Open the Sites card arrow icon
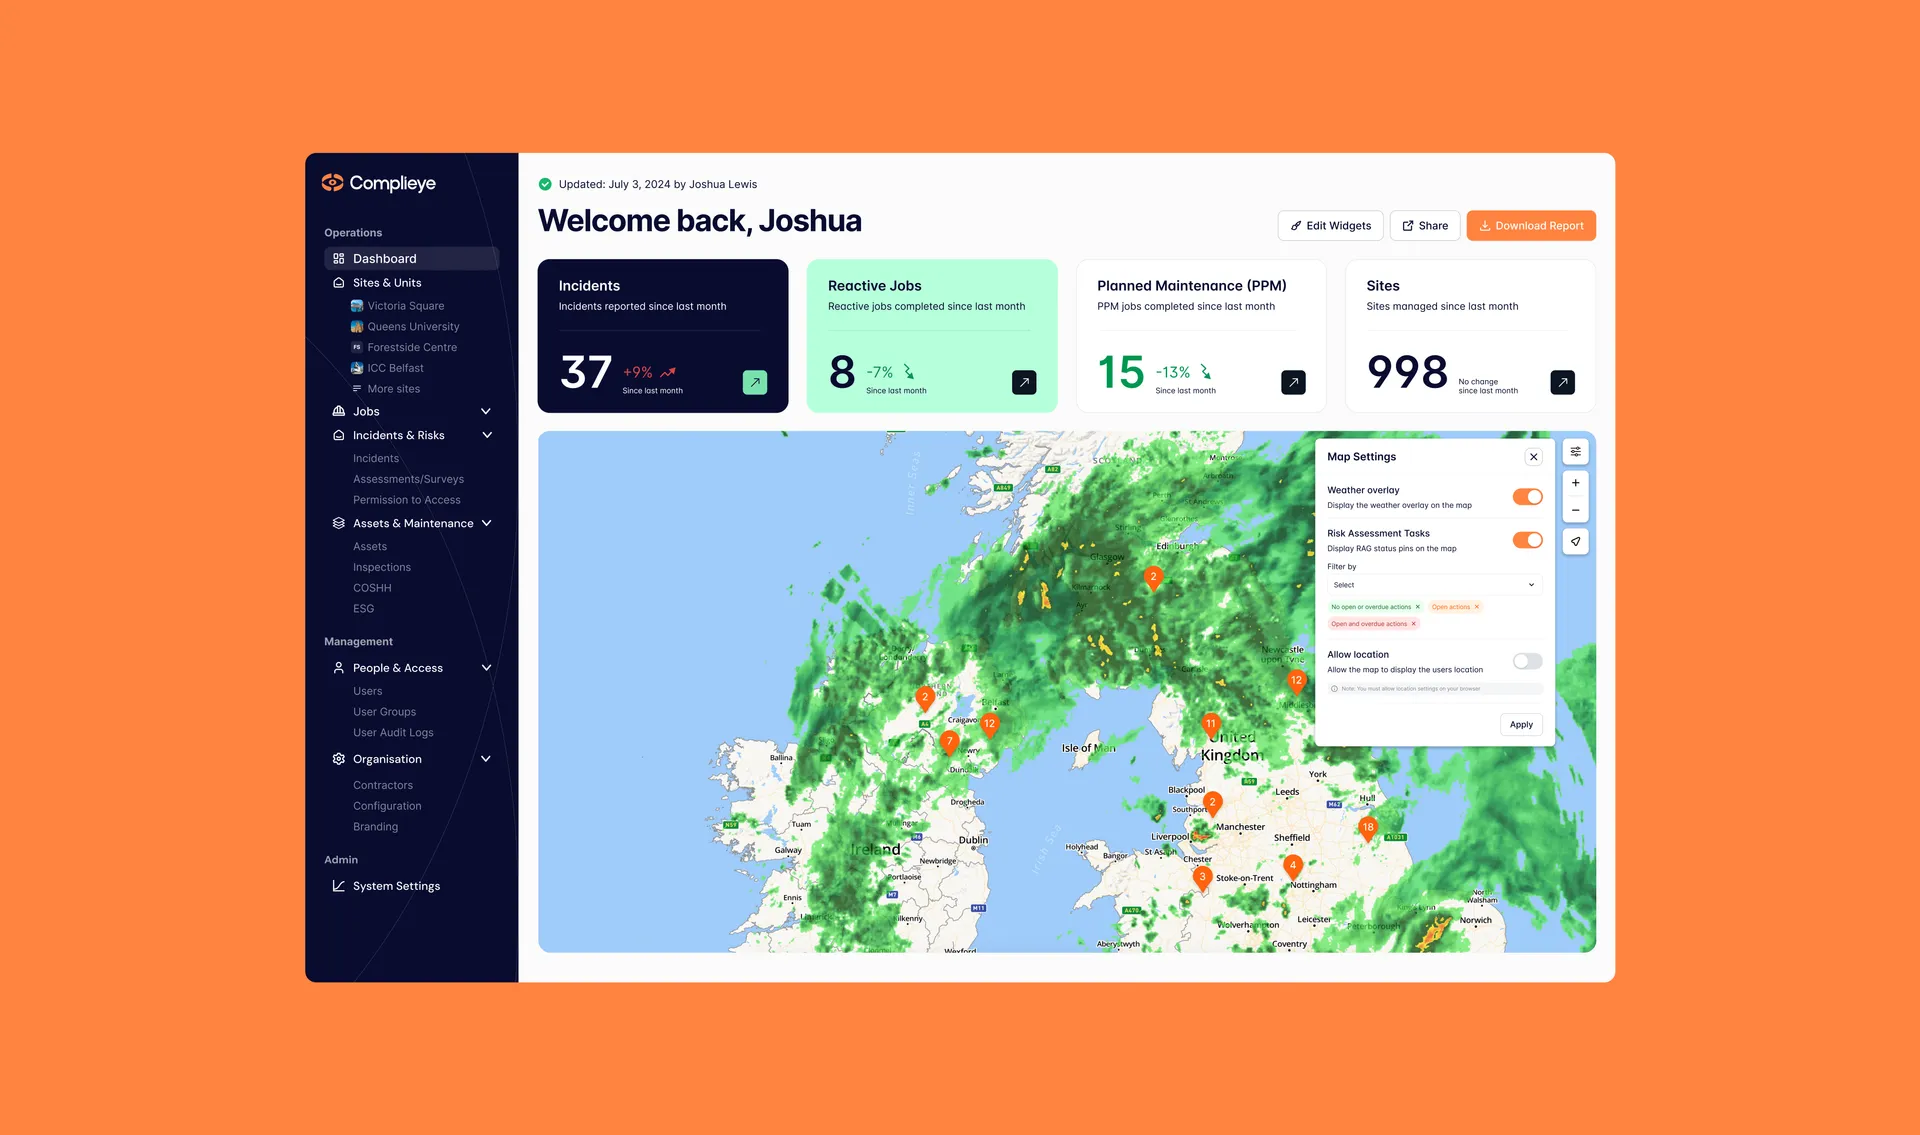 1562,382
